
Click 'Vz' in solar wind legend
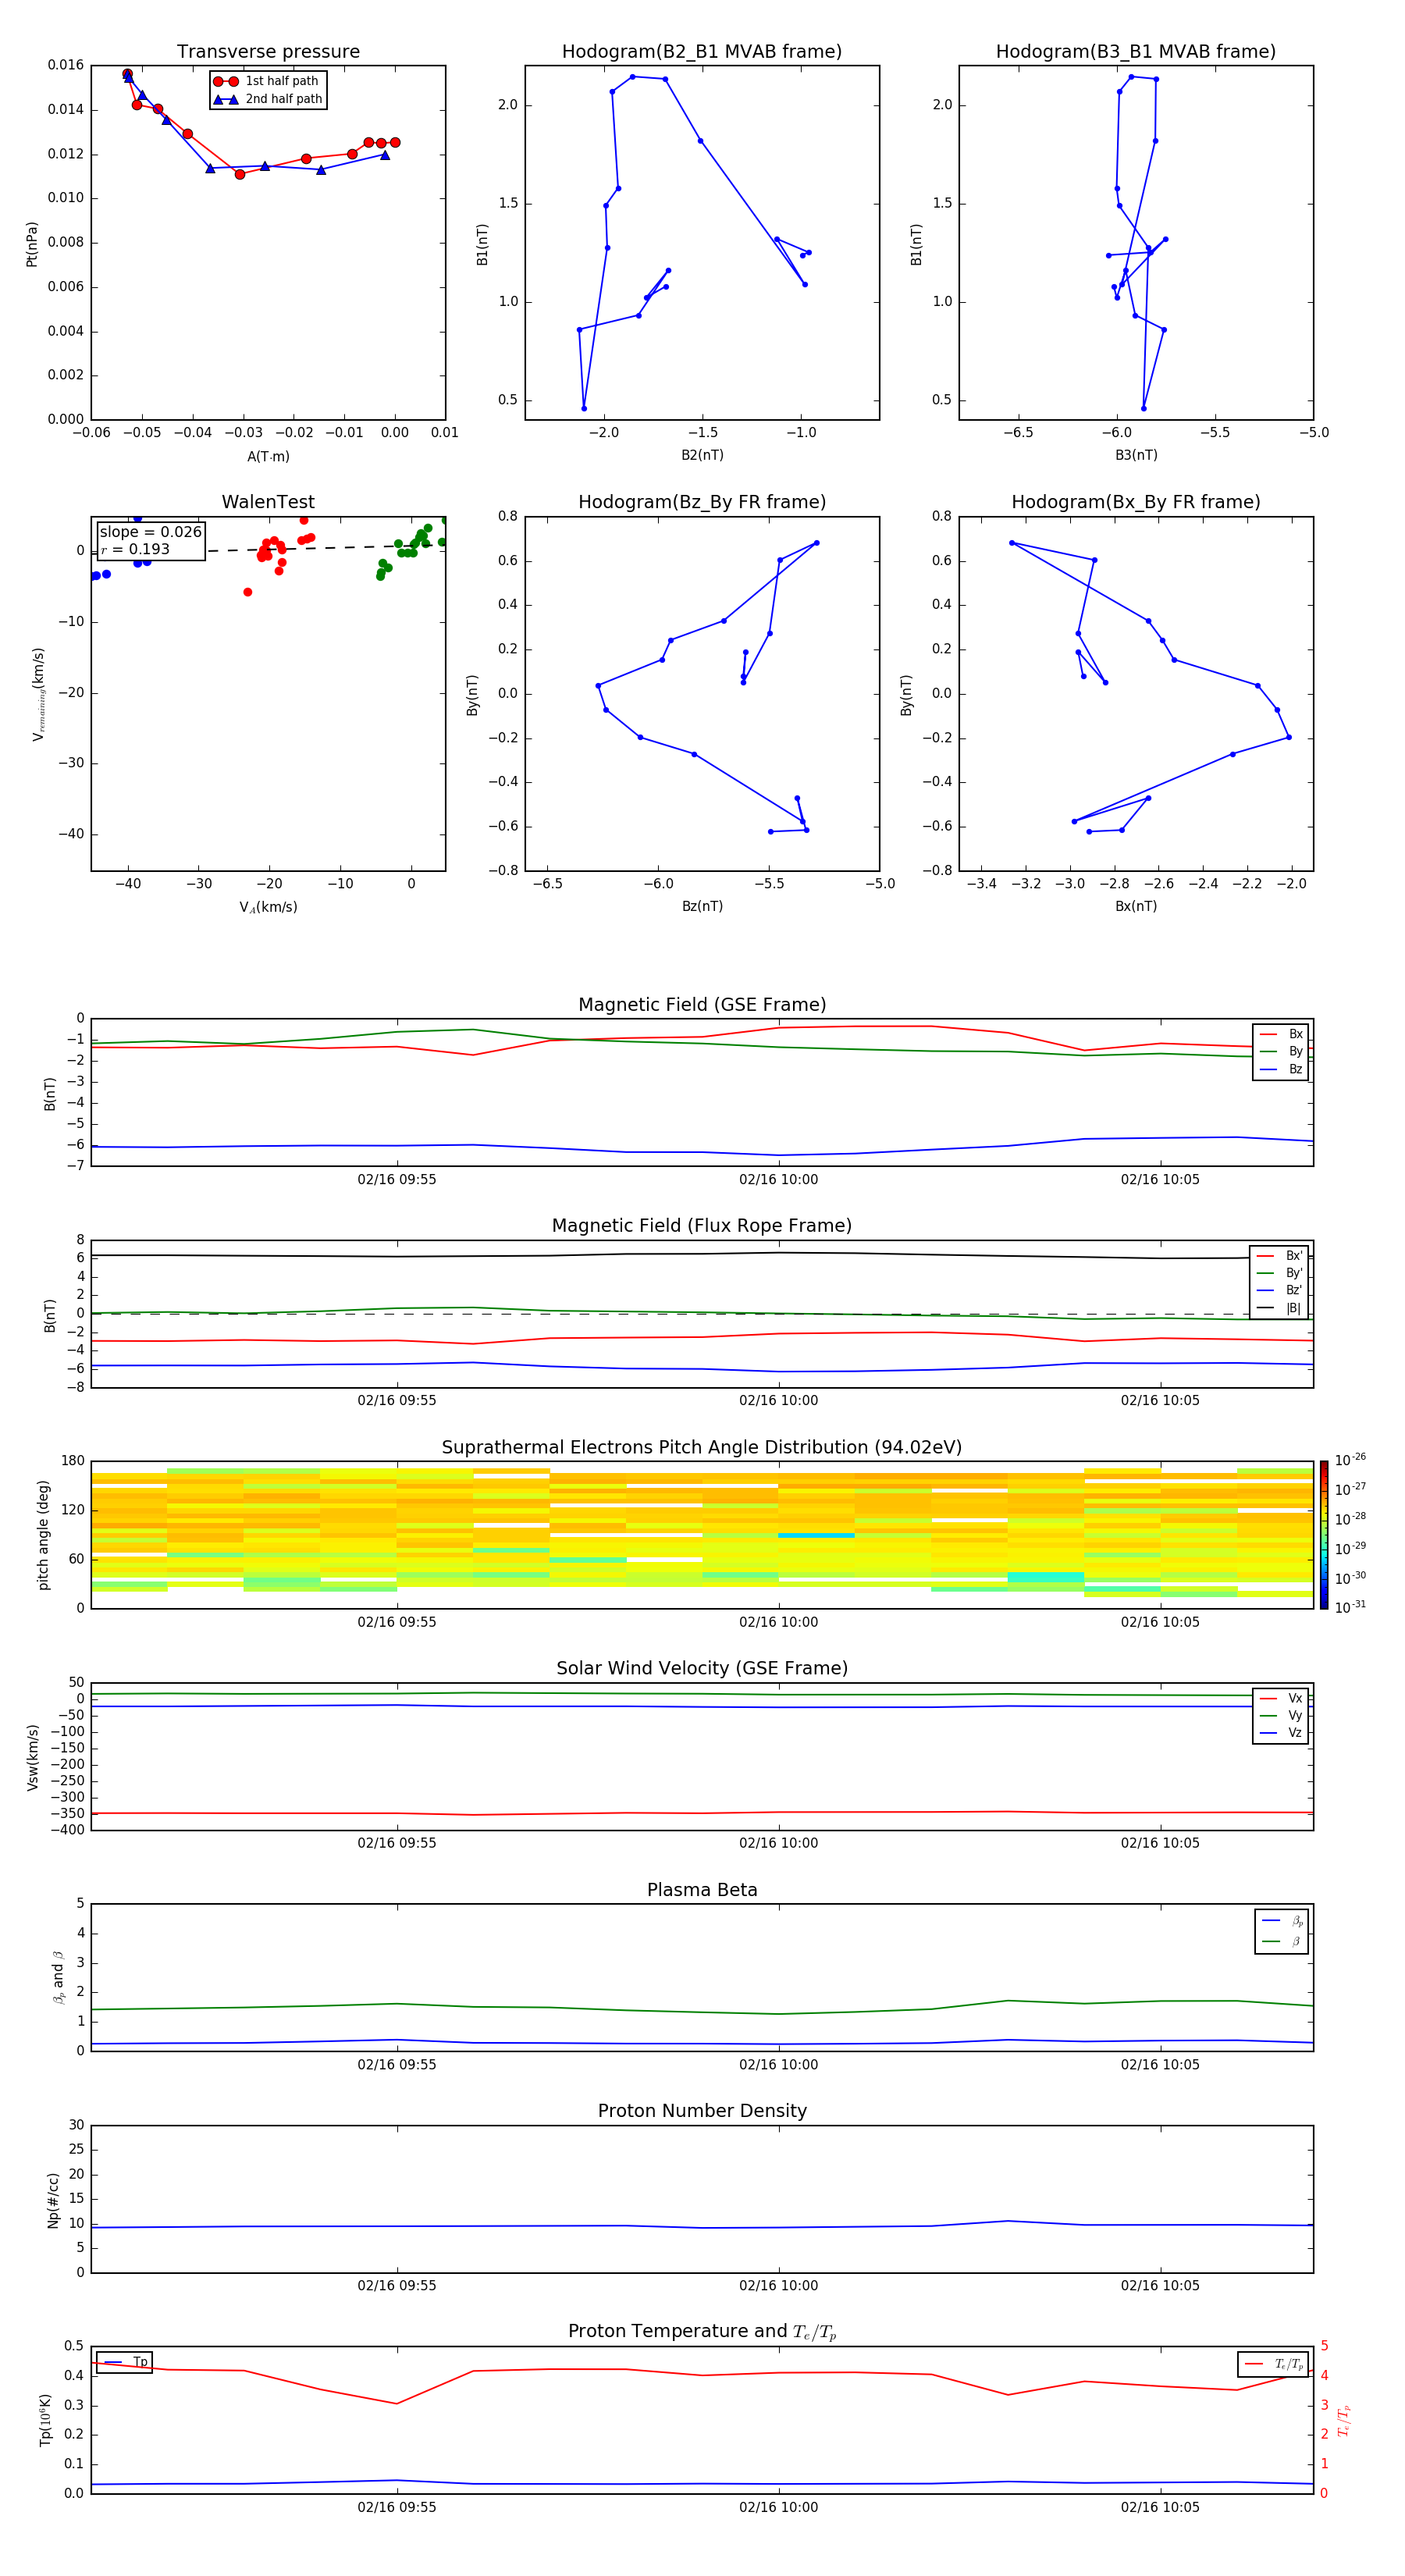coord(1281,1733)
